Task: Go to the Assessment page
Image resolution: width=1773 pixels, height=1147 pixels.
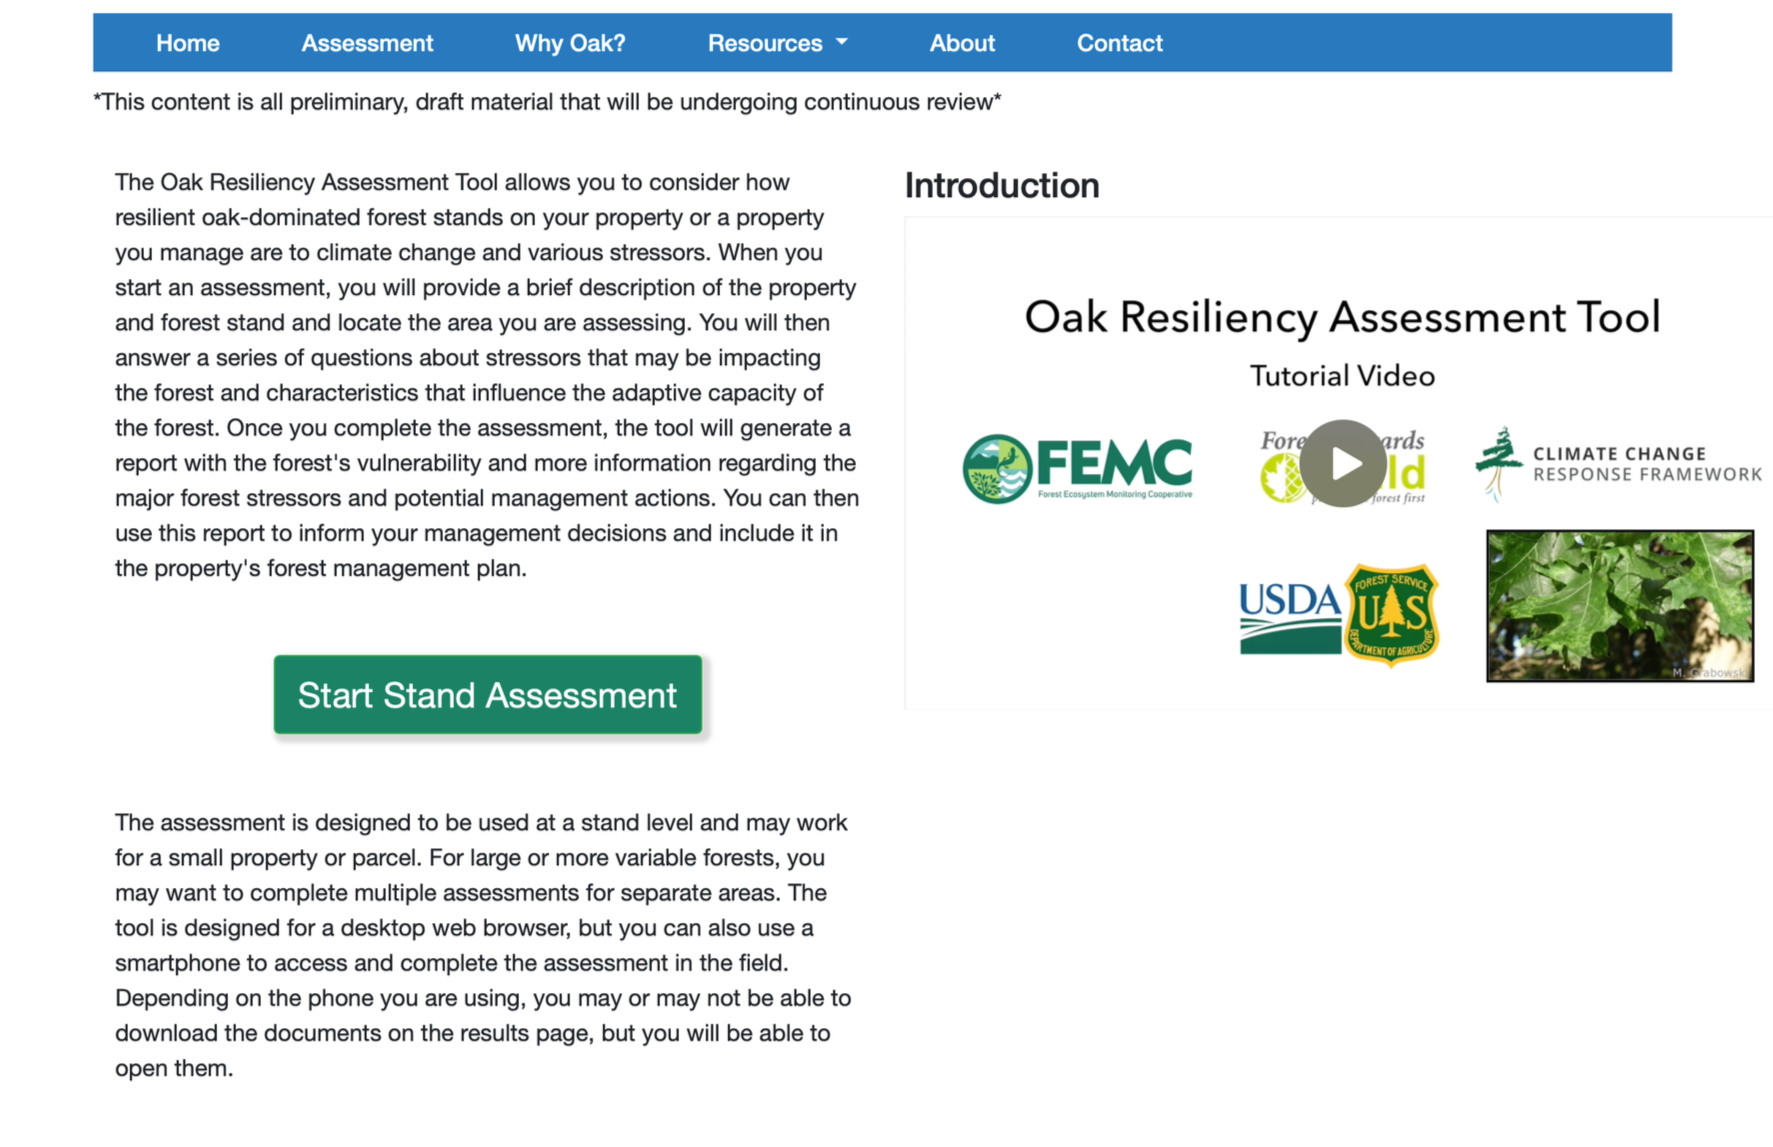Action: tap(367, 43)
